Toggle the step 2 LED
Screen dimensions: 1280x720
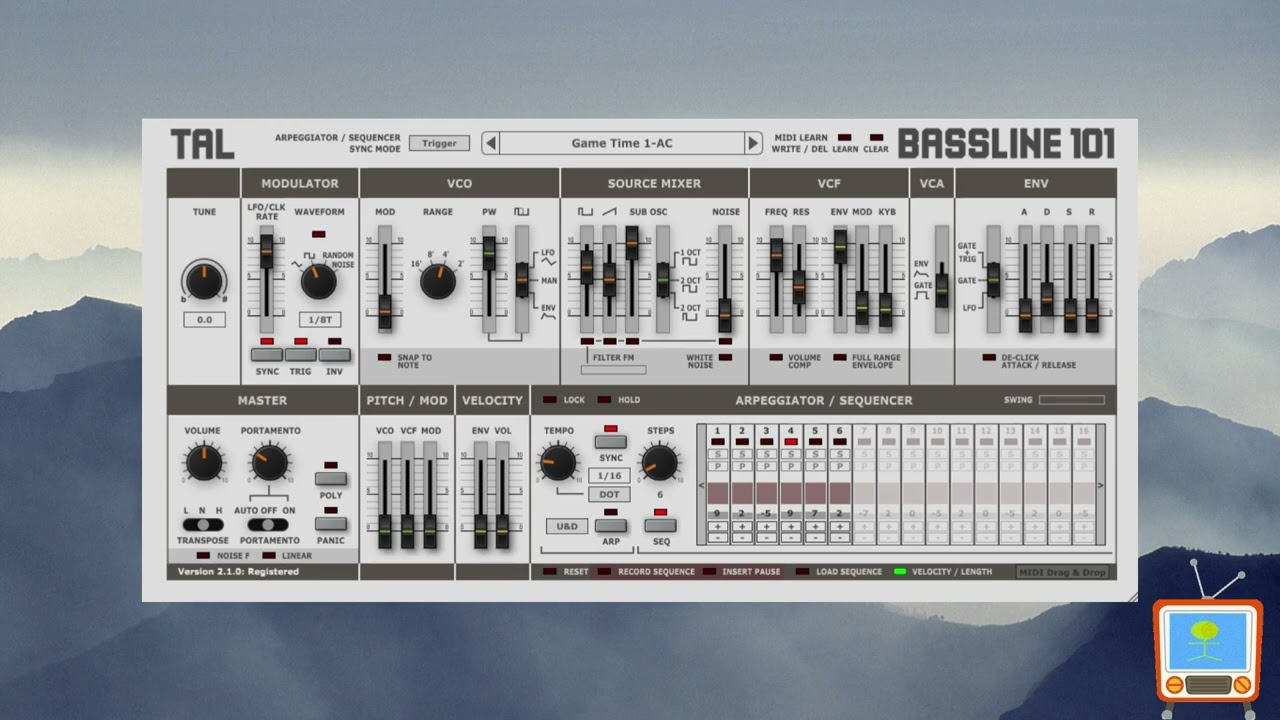[742, 441]
